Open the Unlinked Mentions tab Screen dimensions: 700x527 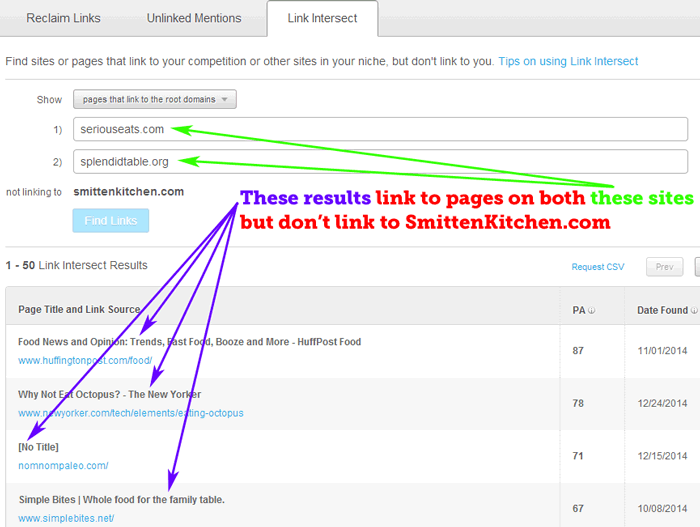point(194,18)
